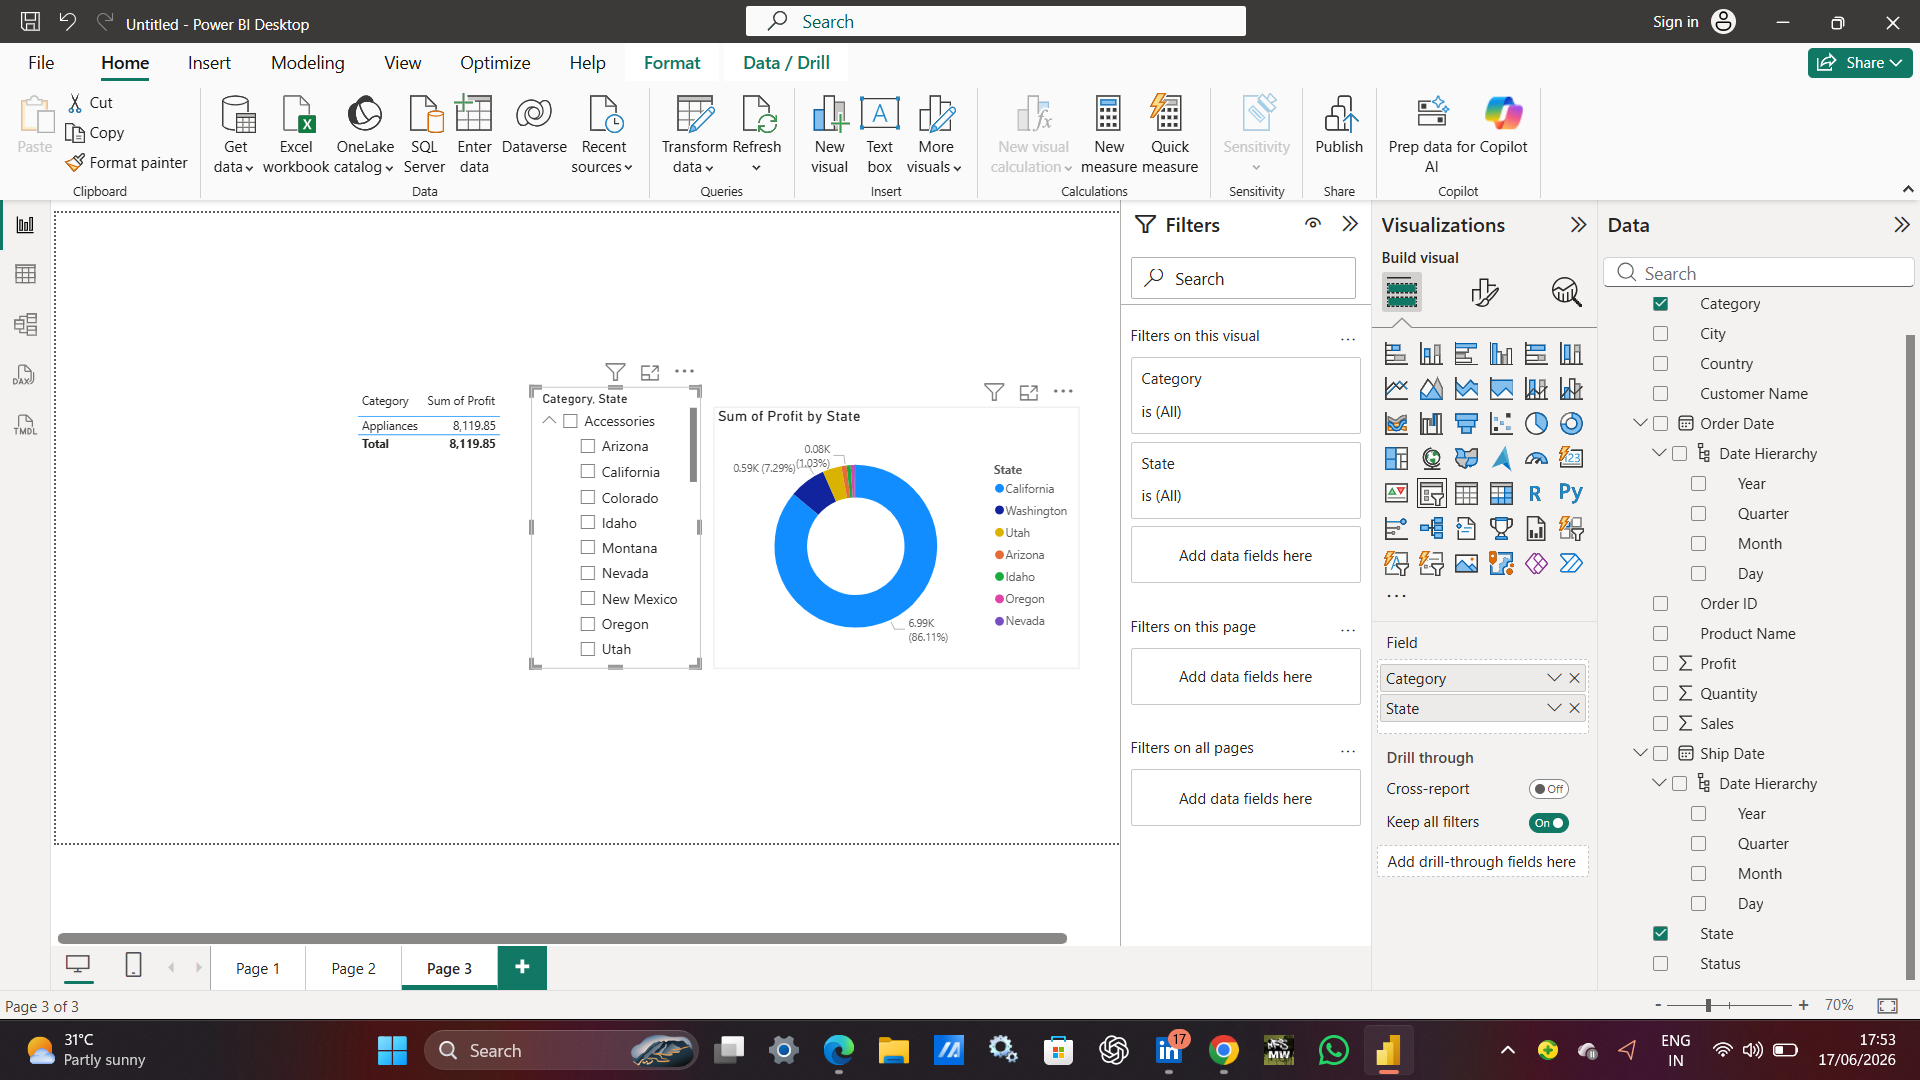This screenshot has height=1080, width=1920.
Task: Open the Format visual pane icon
Action: coord(1484,292)
